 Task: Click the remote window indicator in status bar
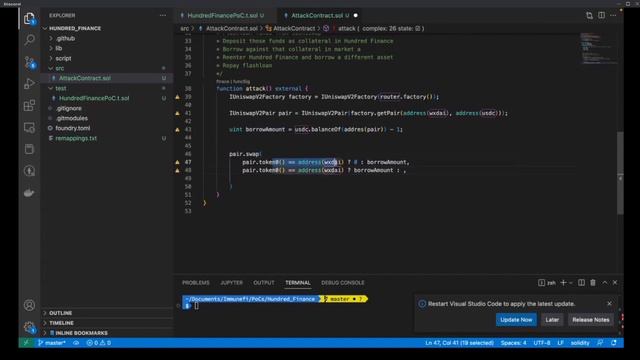tap(26, 343)
